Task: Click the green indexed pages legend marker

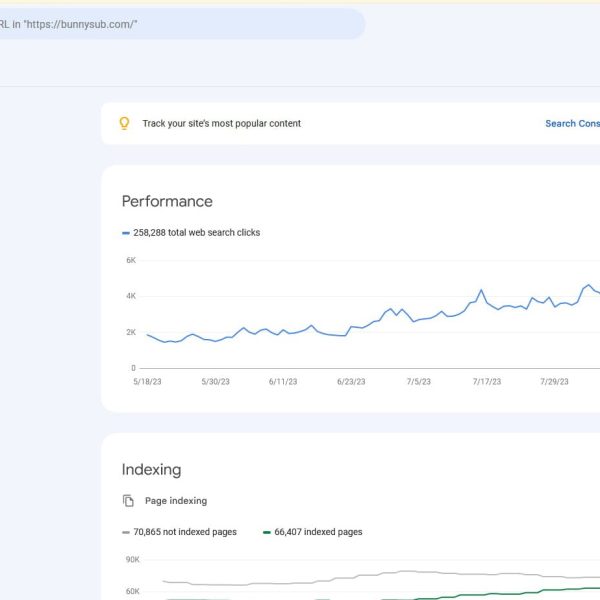Action: pos(266,532)
